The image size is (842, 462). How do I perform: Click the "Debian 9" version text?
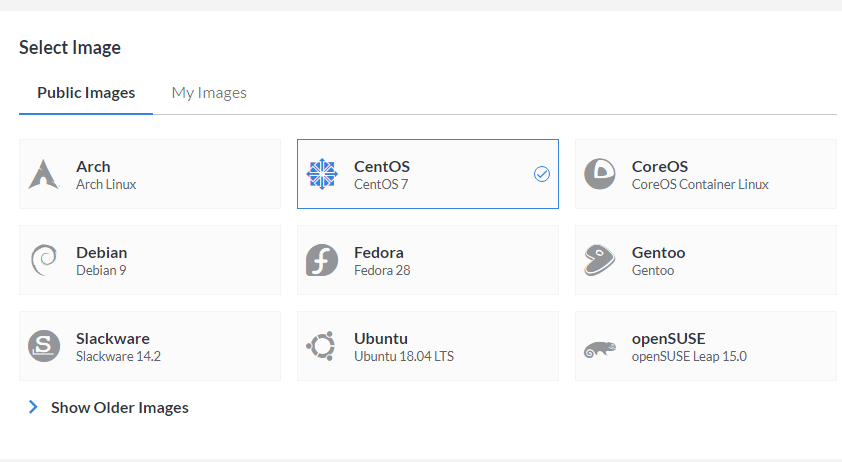tap(101, 270)
